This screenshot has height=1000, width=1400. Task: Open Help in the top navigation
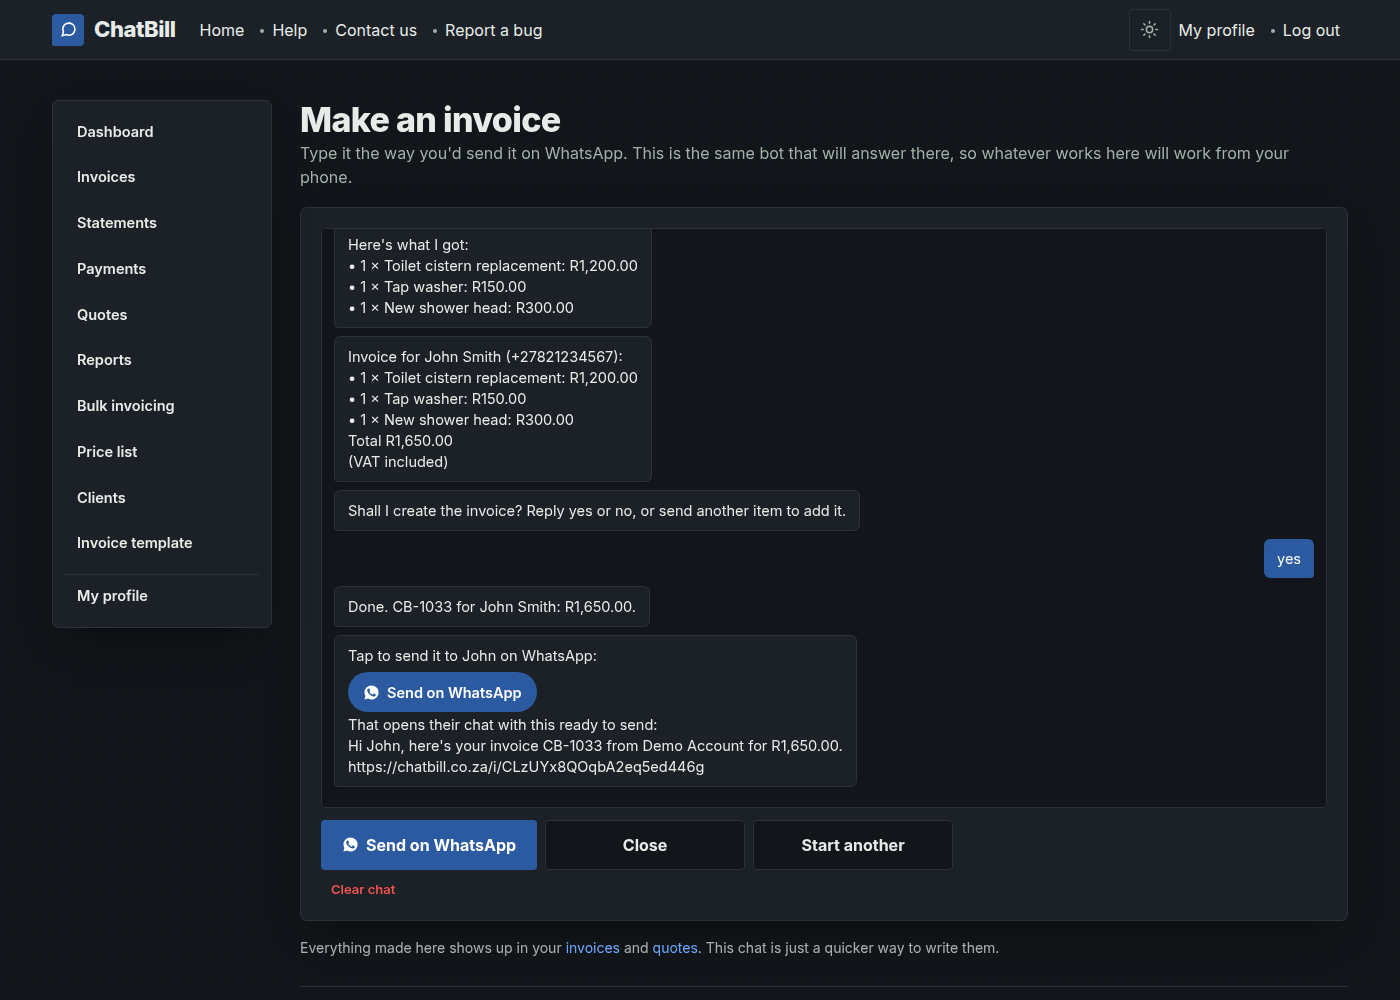290,30
